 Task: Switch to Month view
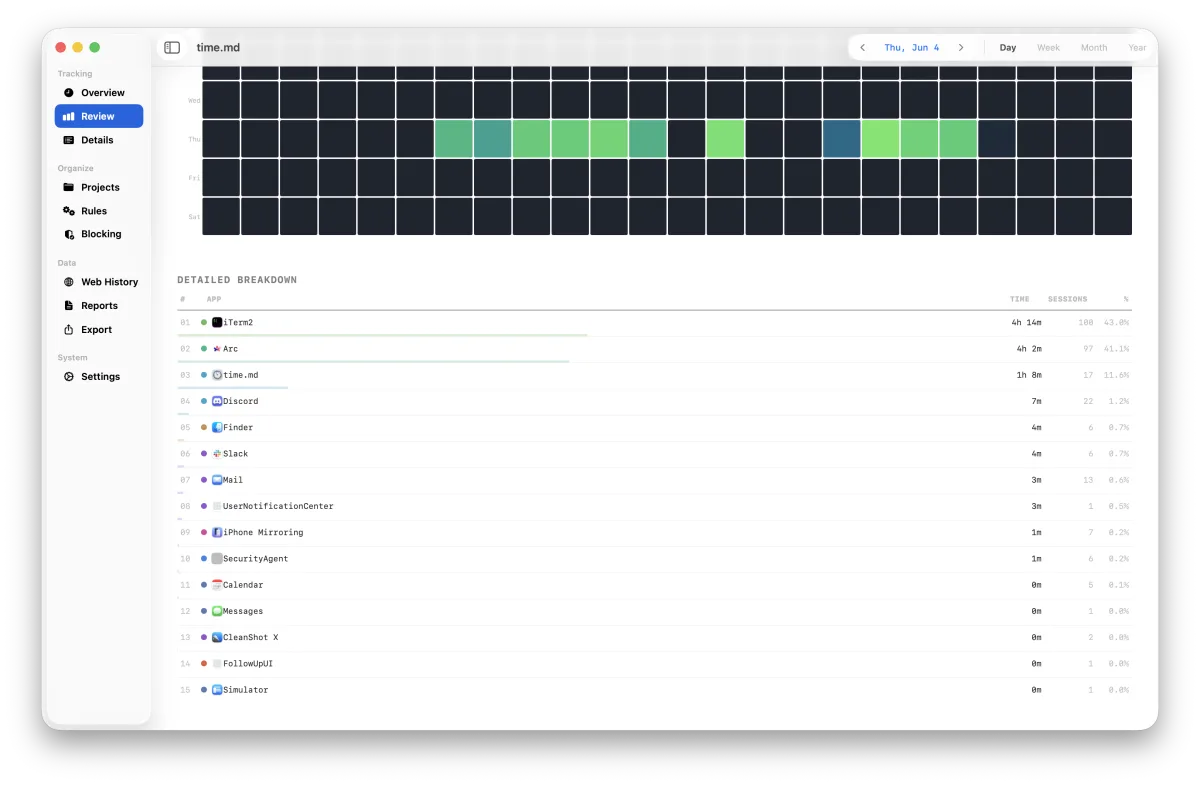[x=1094, y=47]
